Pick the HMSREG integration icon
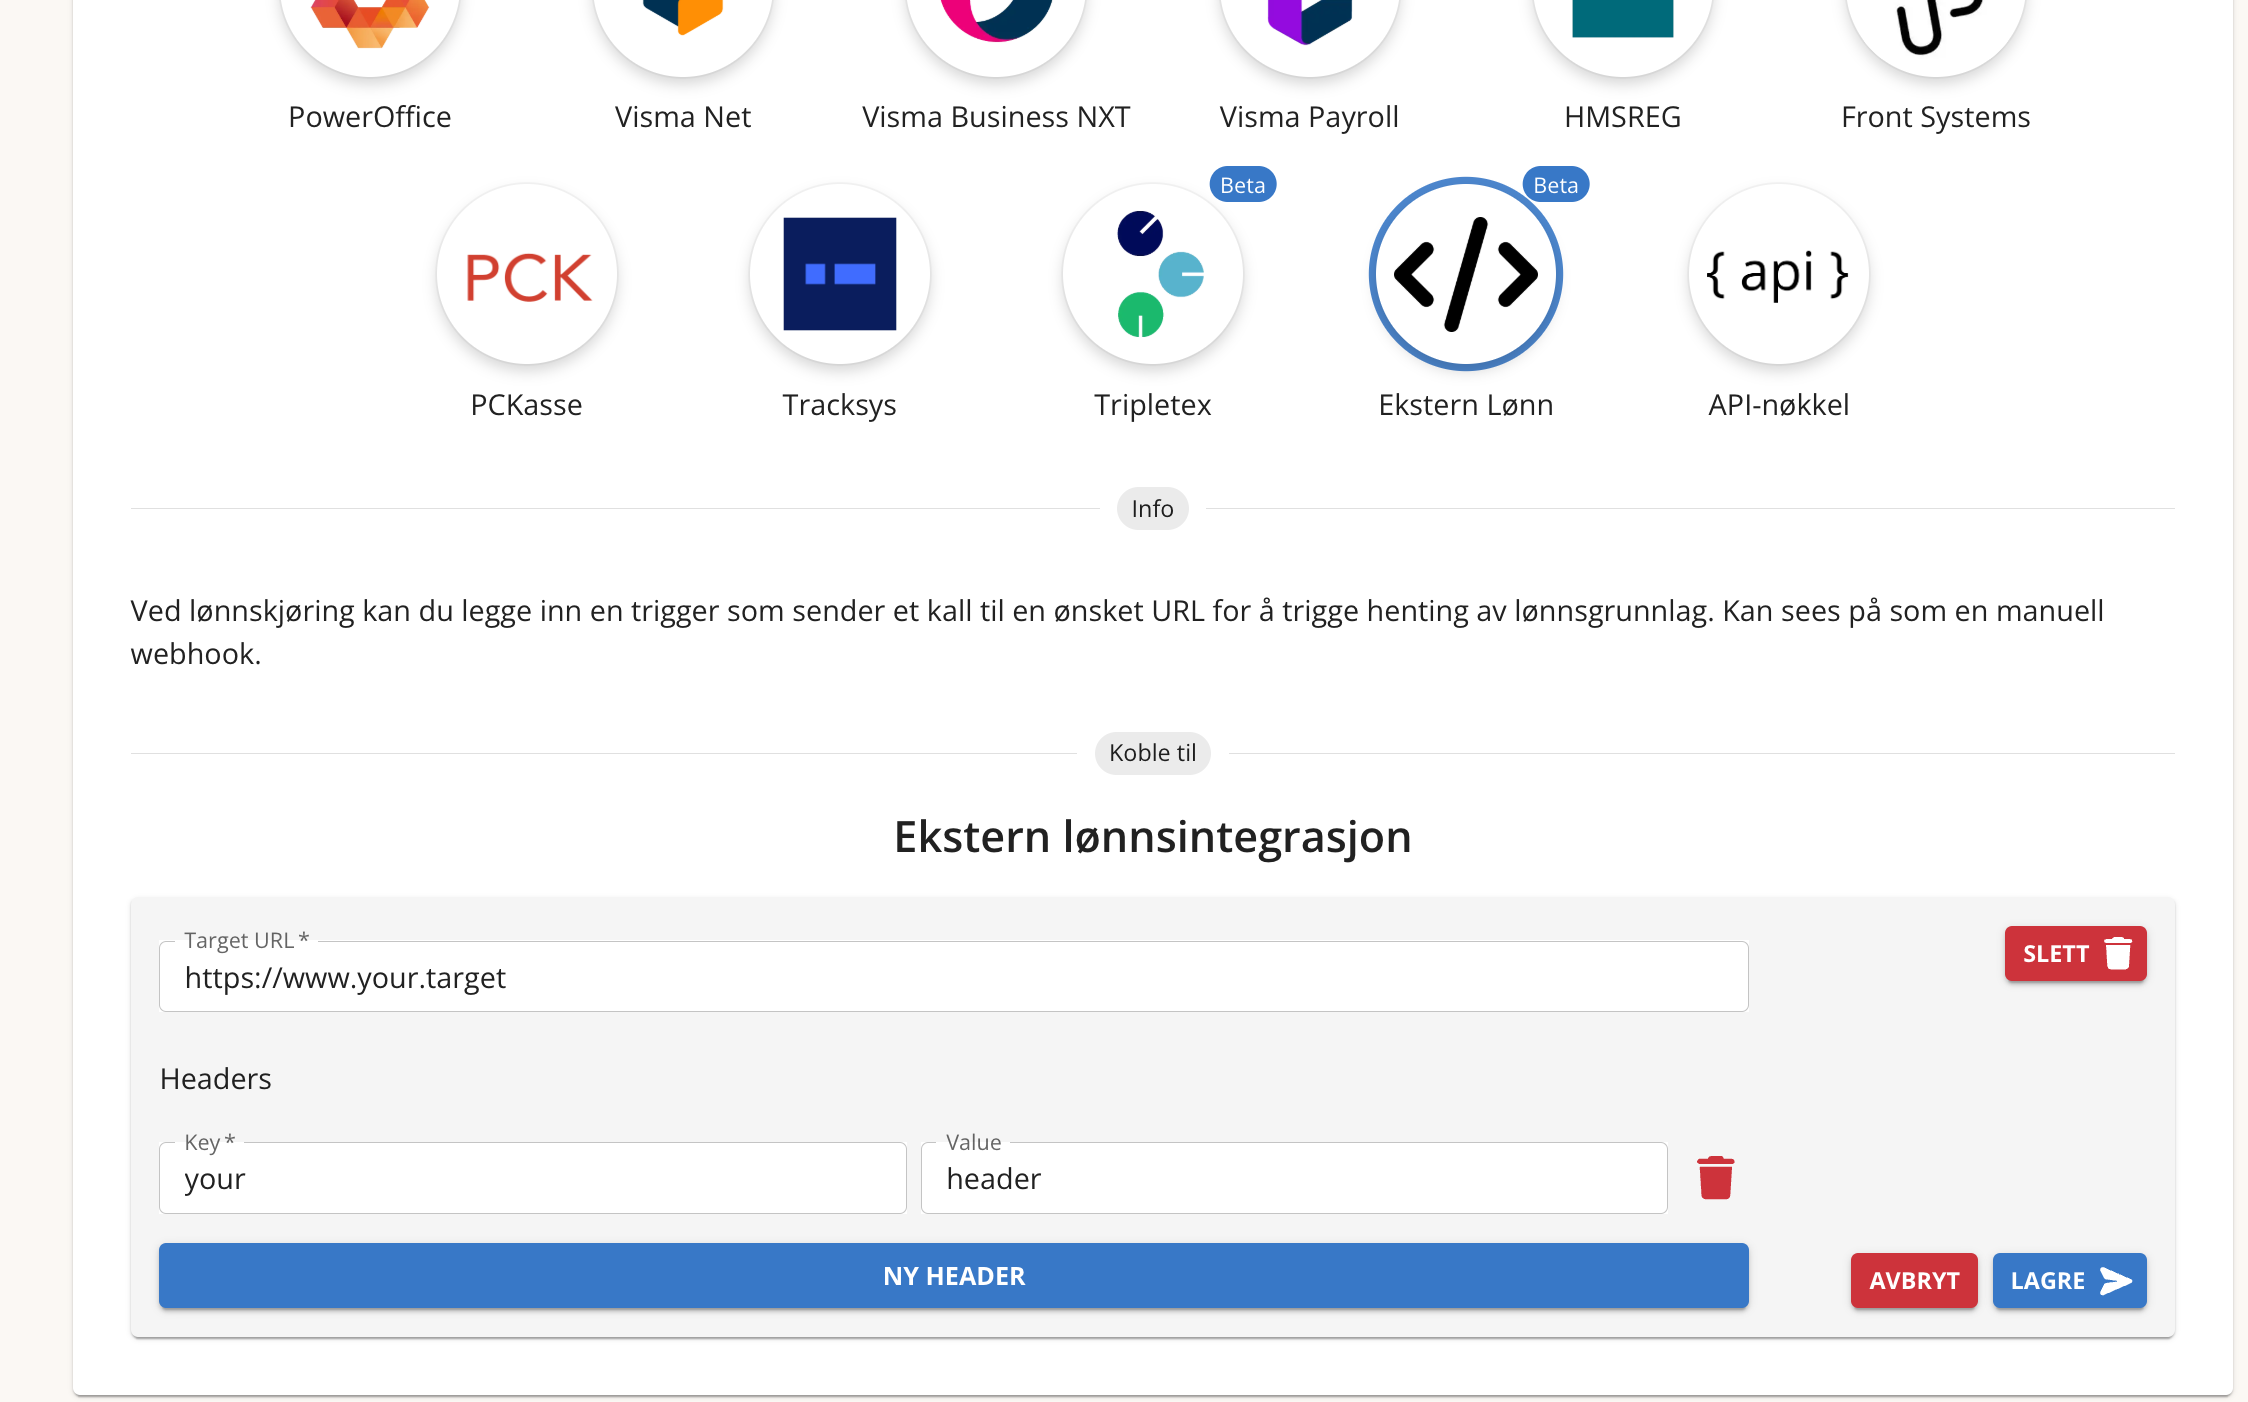Viewport: 2248px width, 1402px height. [1622, 25]
